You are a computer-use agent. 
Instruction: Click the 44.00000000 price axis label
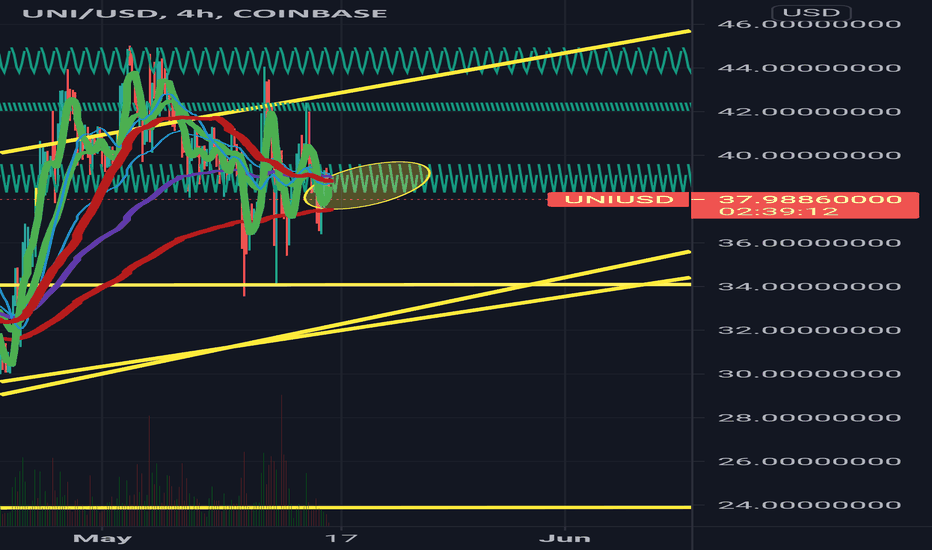pyautogui.click(x=809, y=68)
